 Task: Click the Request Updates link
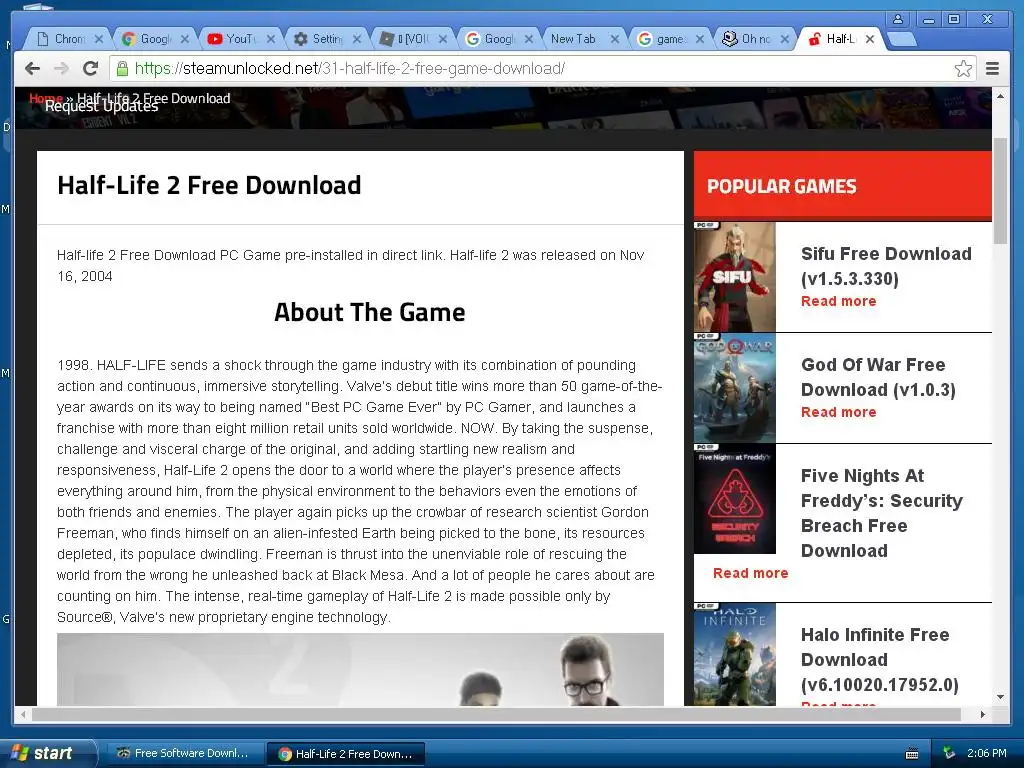point(102,106)
